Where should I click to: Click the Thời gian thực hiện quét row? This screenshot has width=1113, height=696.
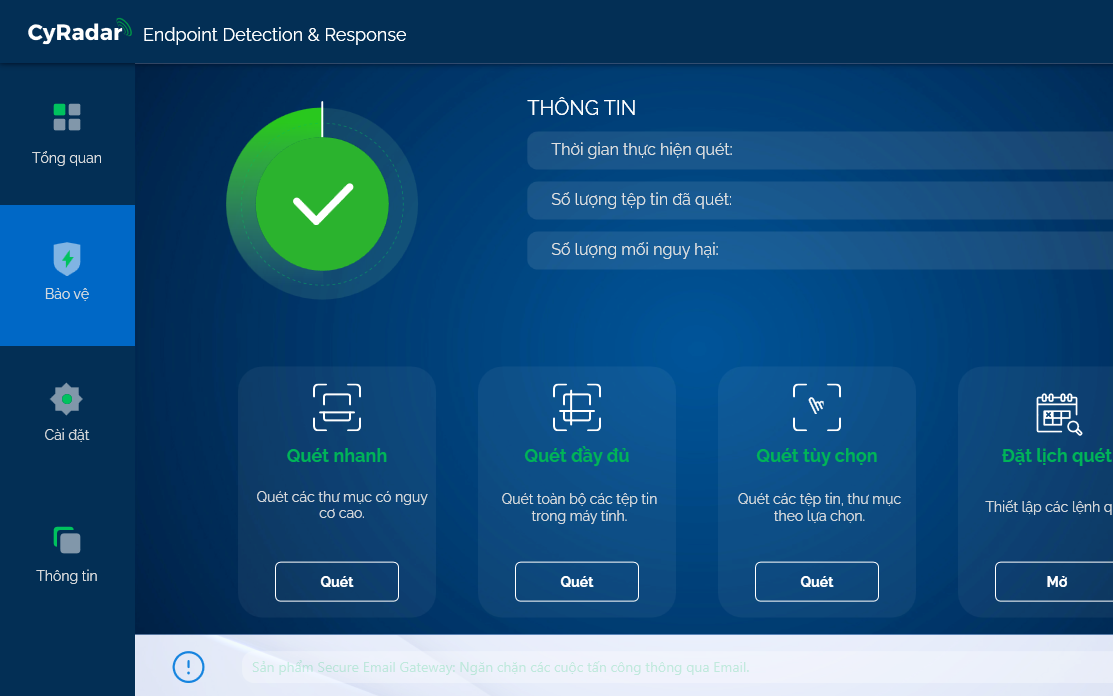pos(820,150)
